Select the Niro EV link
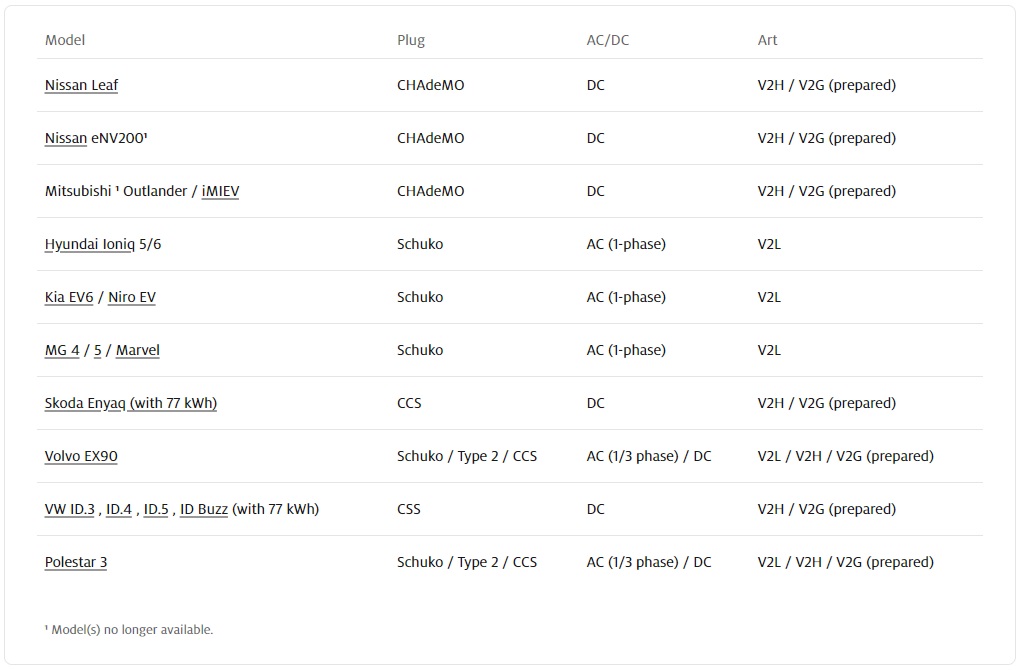Viewport: 1021px width, 670px height. (132, 298)
